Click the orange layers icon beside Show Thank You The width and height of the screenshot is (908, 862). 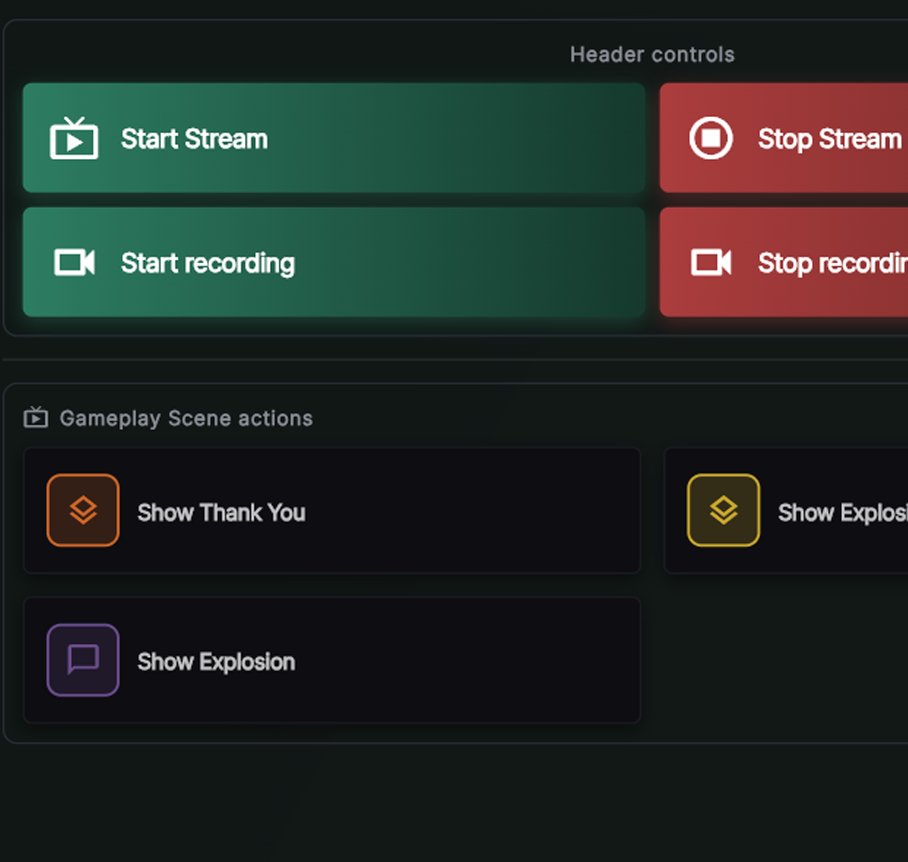83,511
